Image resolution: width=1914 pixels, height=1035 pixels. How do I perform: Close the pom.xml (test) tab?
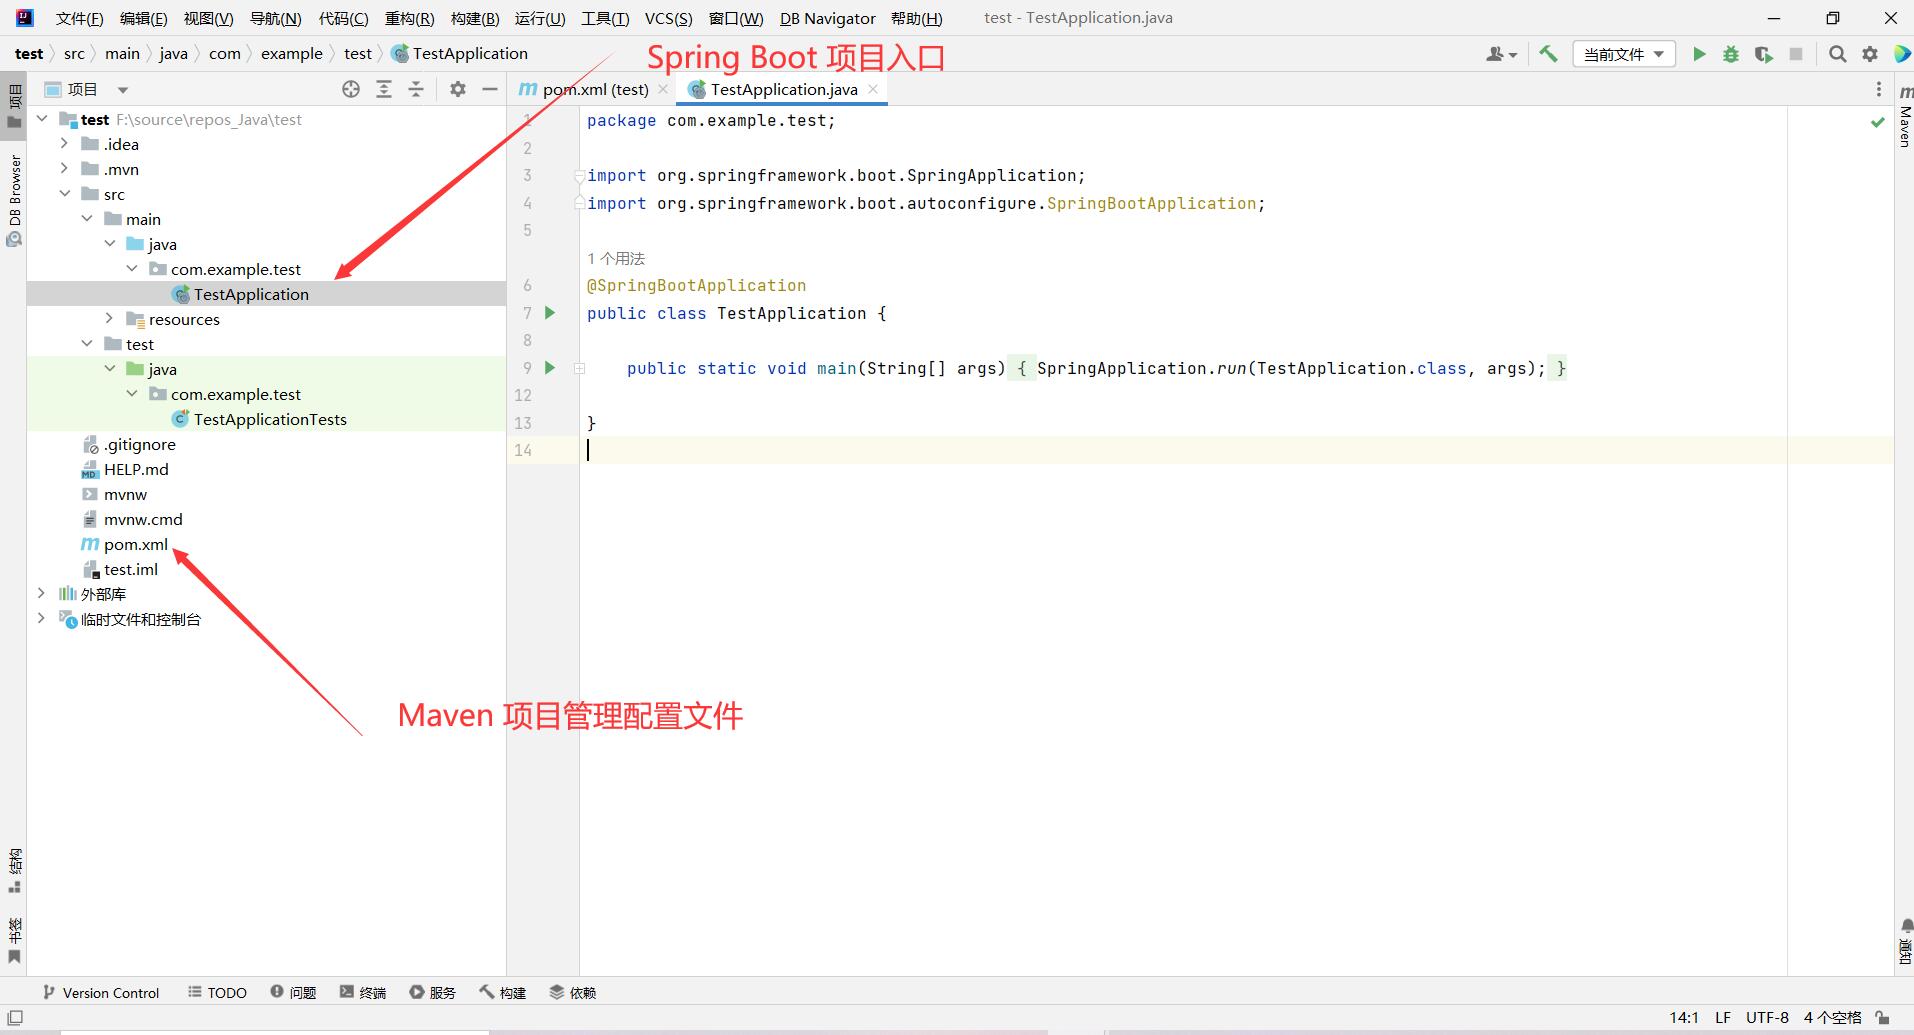[x=663, y=89]
